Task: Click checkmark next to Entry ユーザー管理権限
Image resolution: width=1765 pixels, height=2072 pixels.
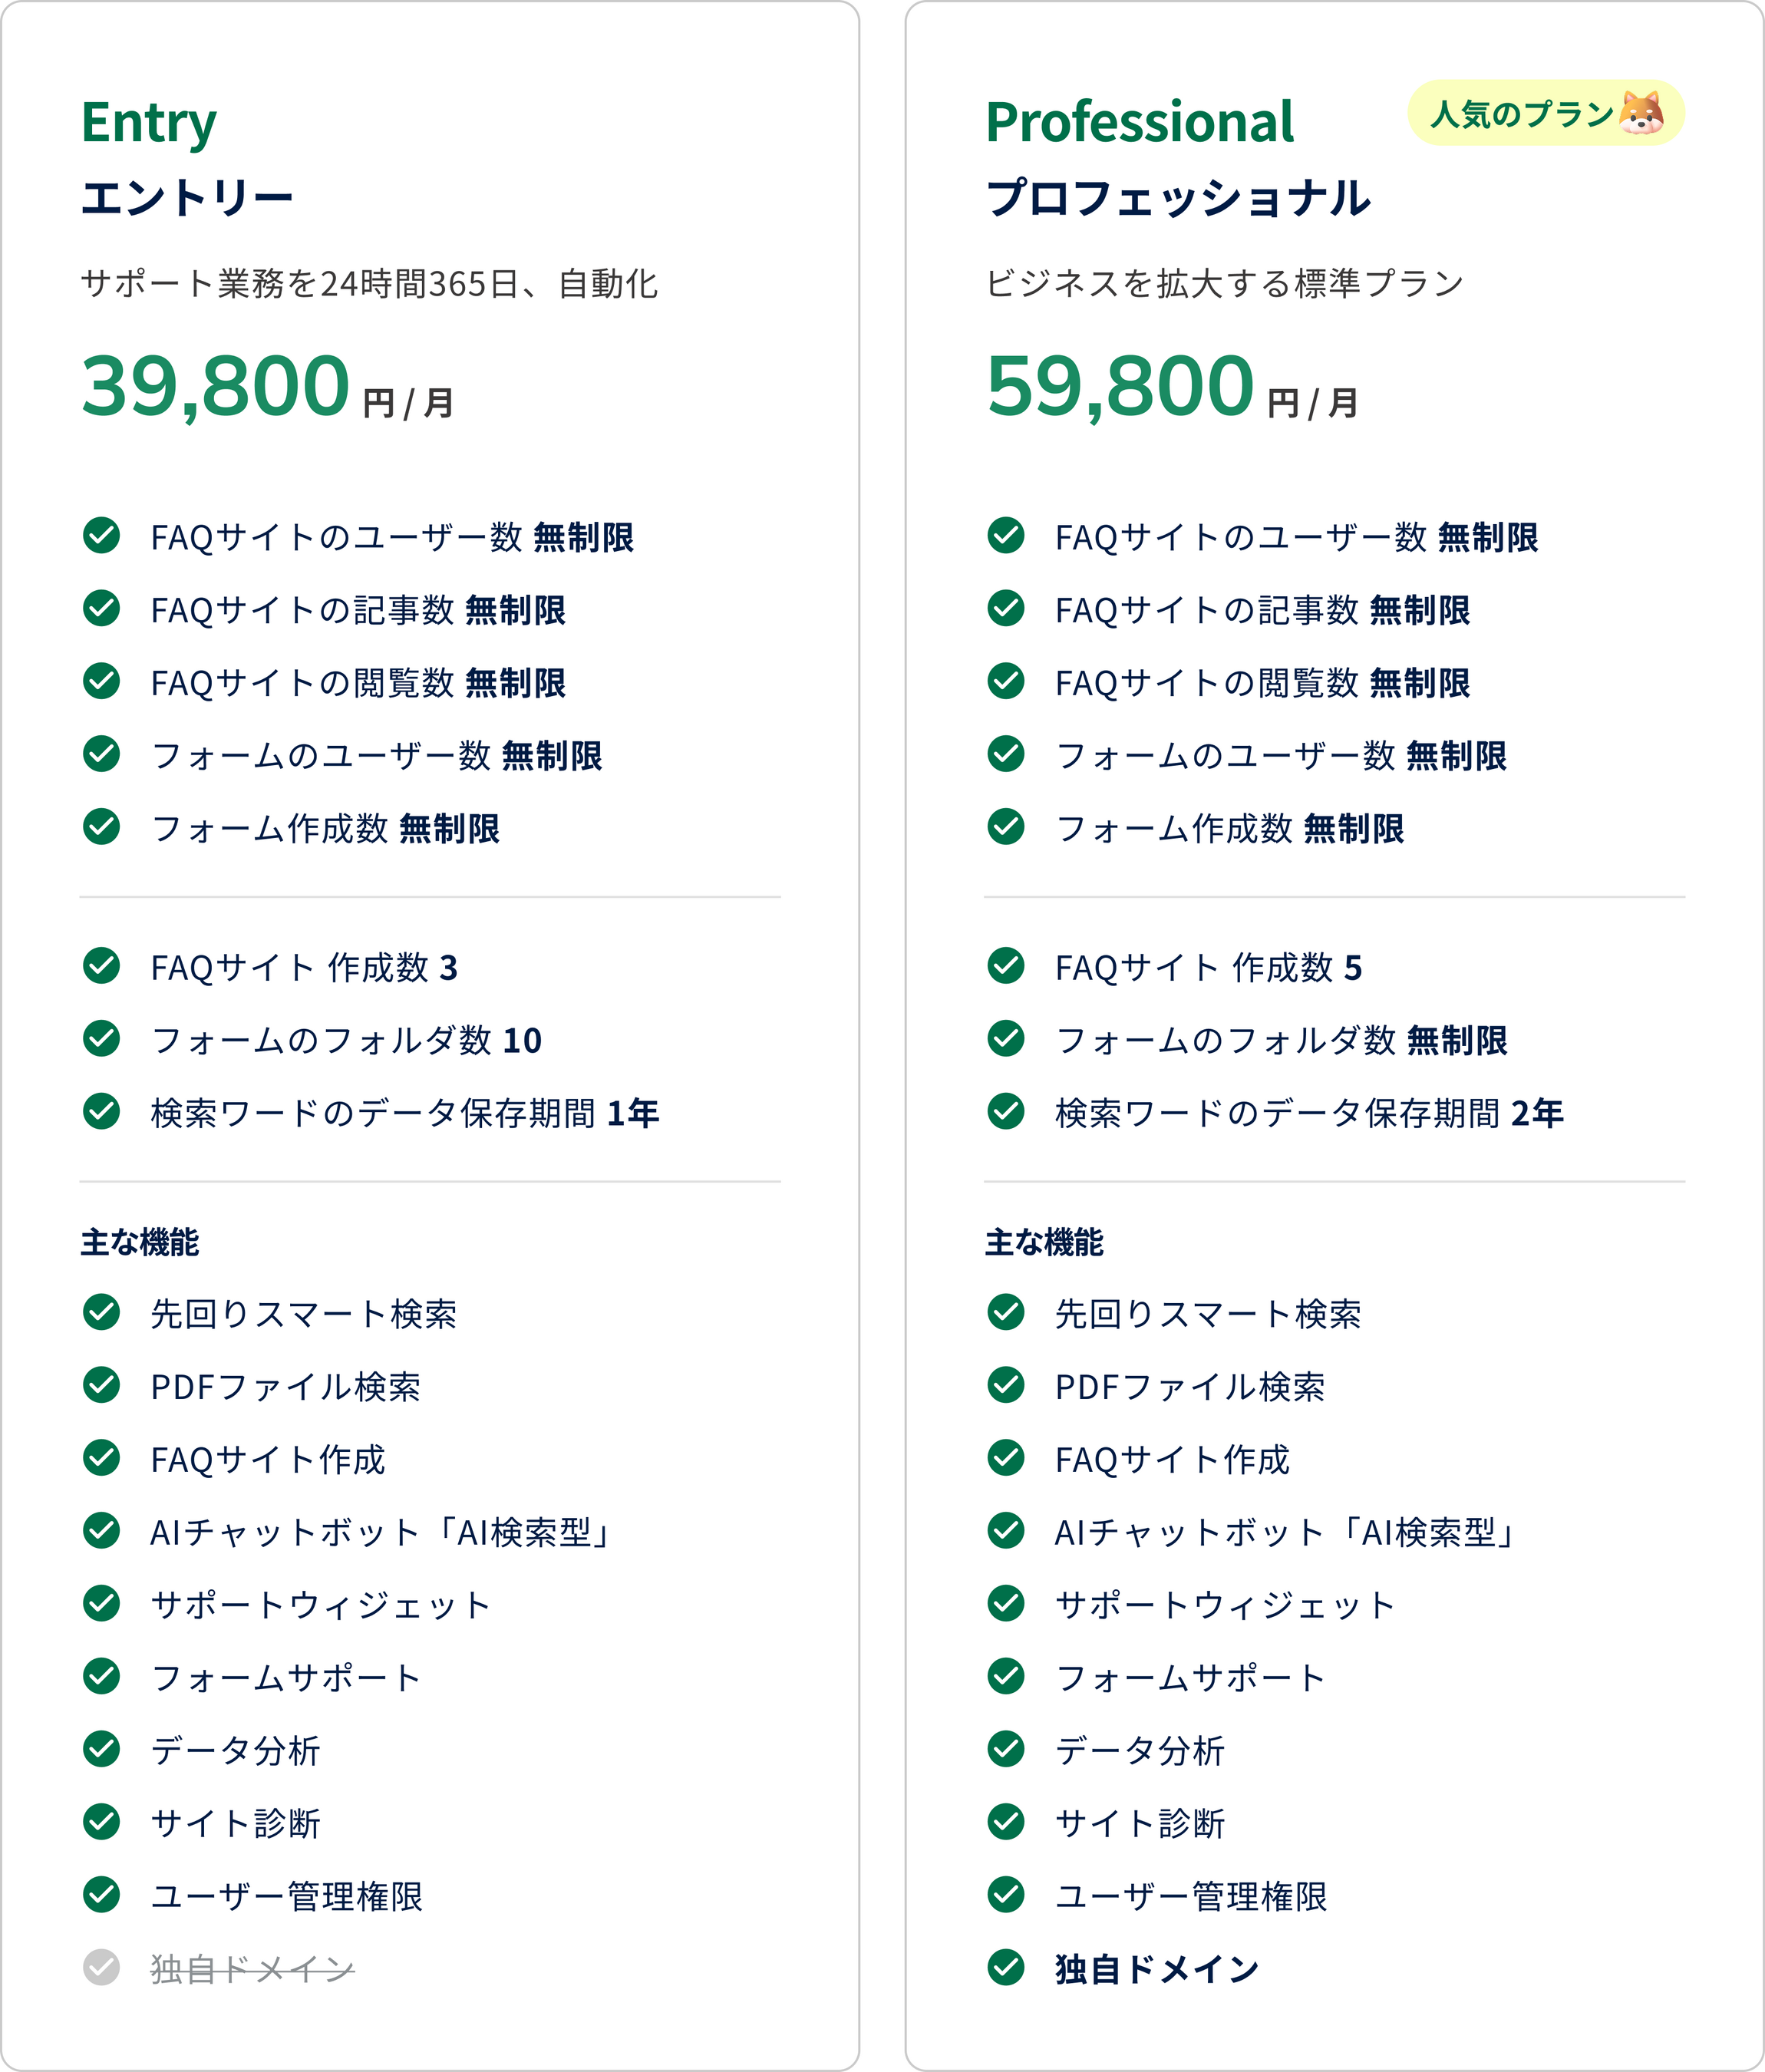Action: pos(101,1894)
